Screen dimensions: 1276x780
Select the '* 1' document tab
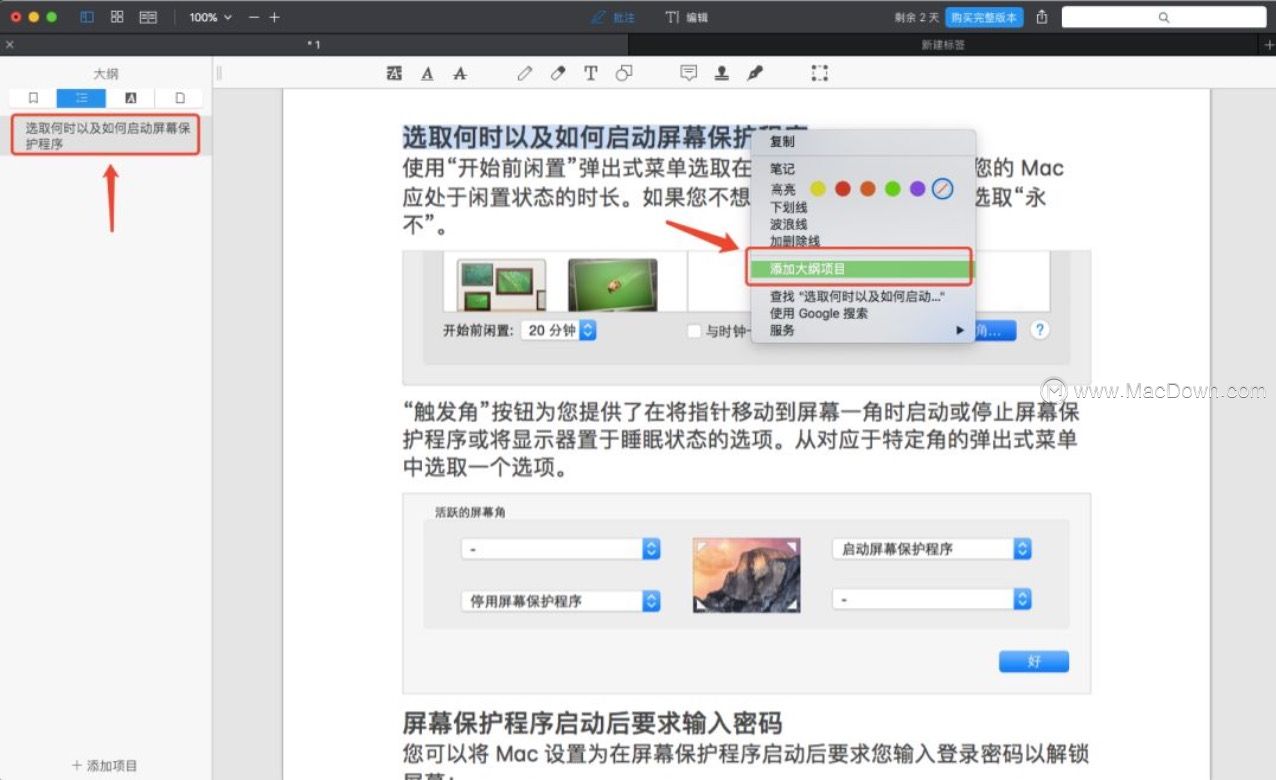coord(314,45)
